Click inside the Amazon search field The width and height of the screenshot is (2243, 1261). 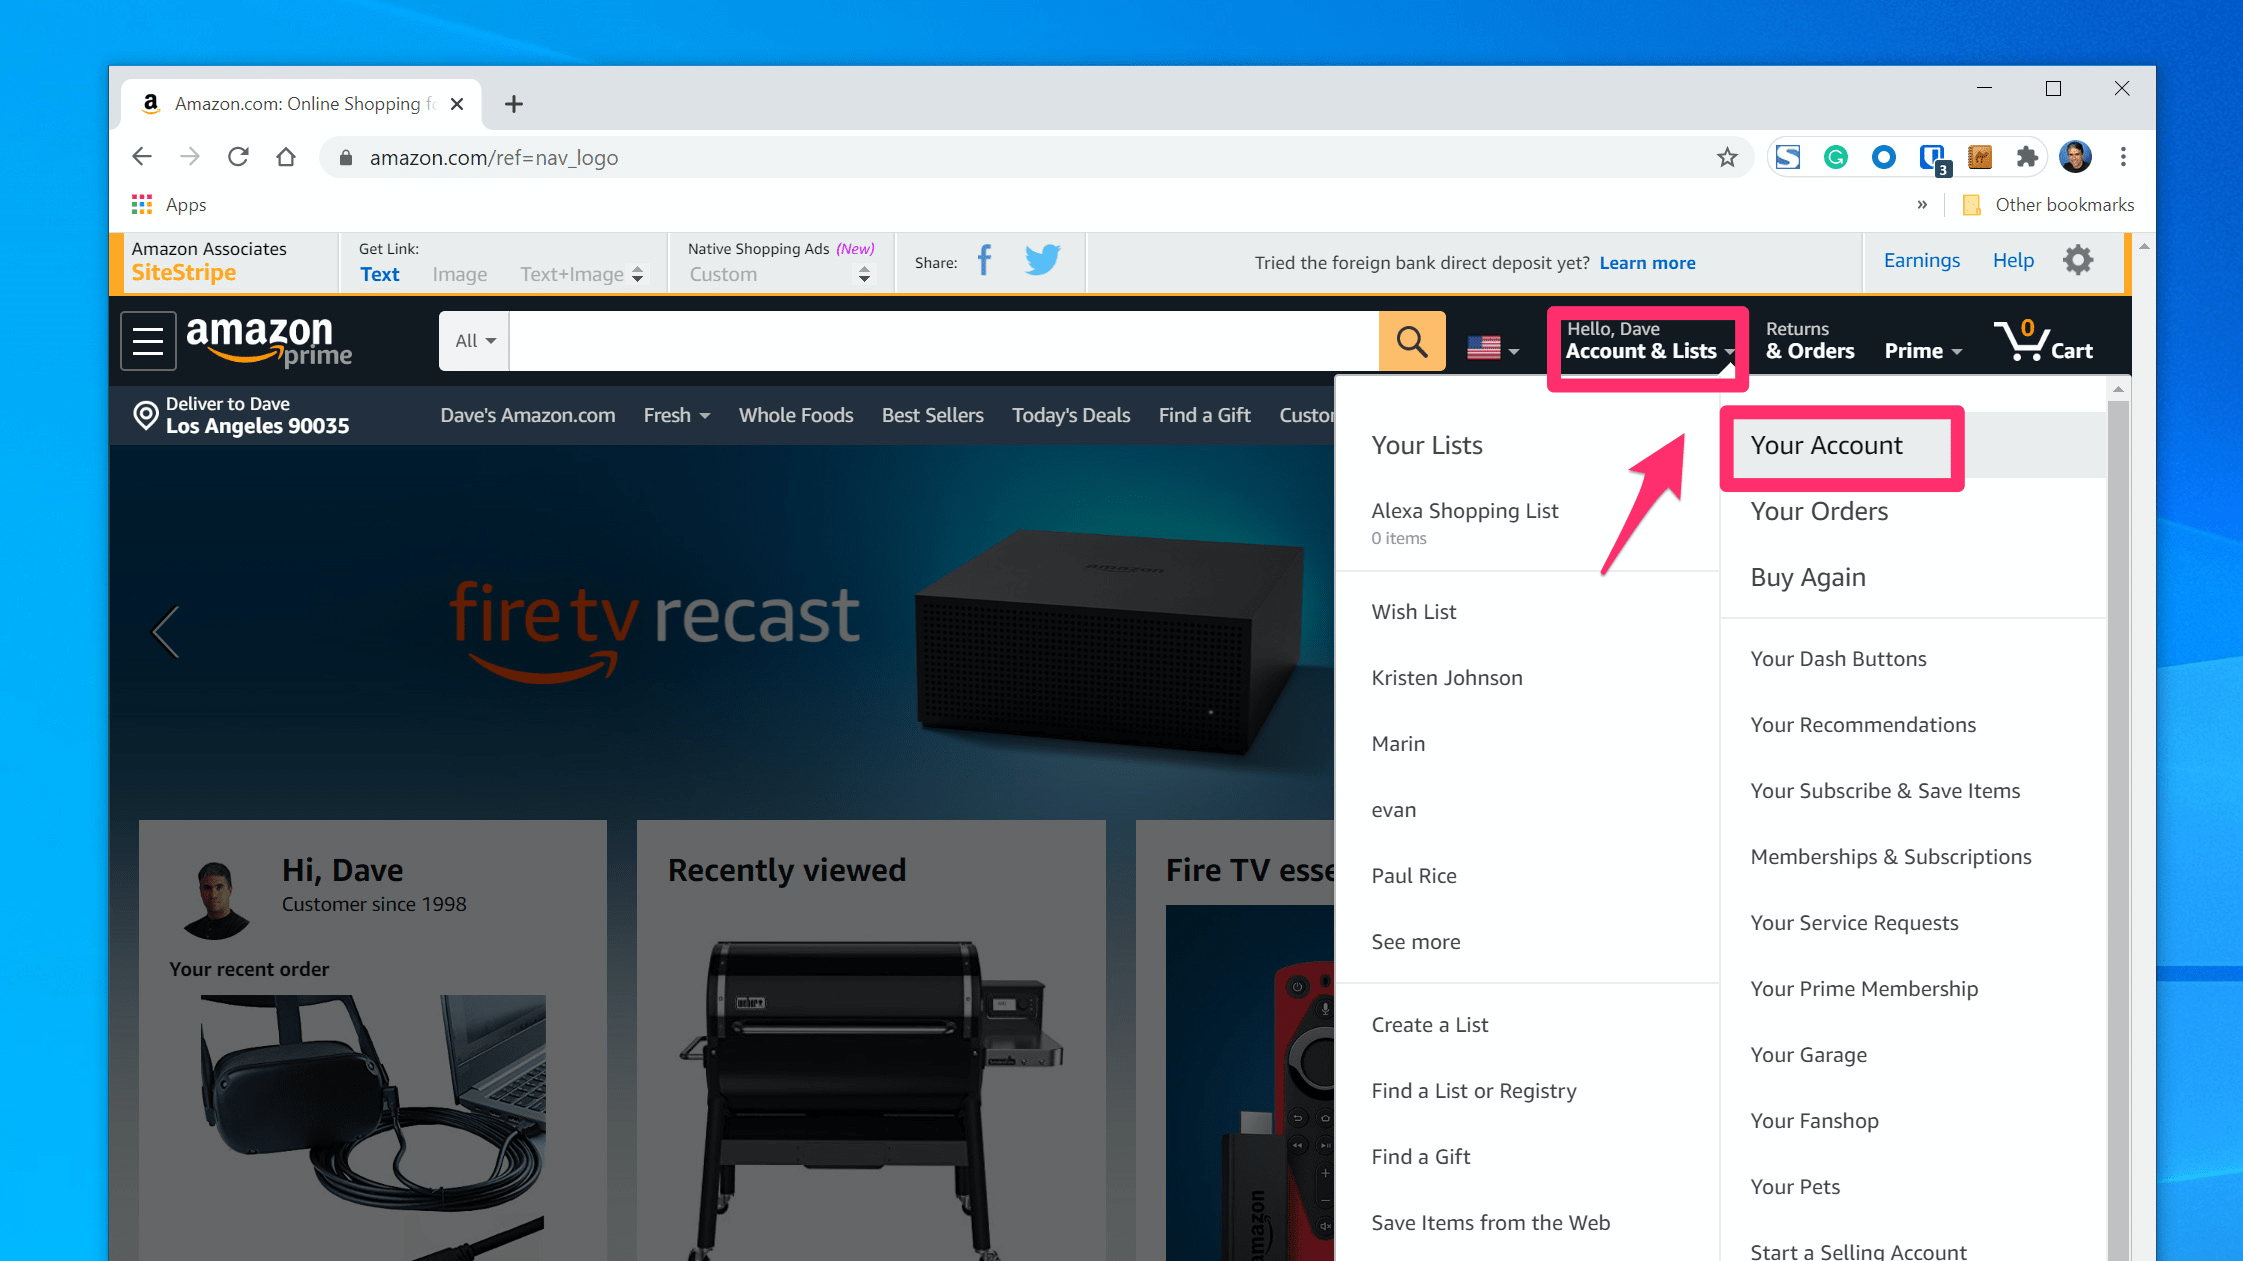tap(942, 341)
